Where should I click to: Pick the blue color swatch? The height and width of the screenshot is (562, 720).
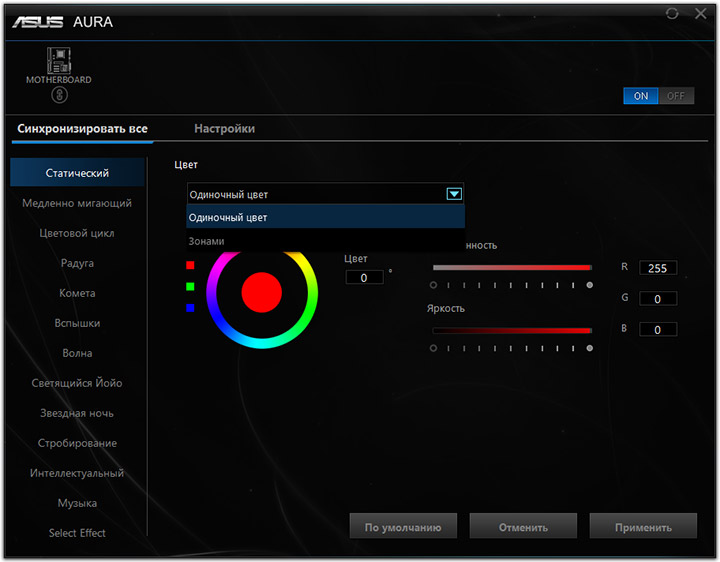[190, 308]
